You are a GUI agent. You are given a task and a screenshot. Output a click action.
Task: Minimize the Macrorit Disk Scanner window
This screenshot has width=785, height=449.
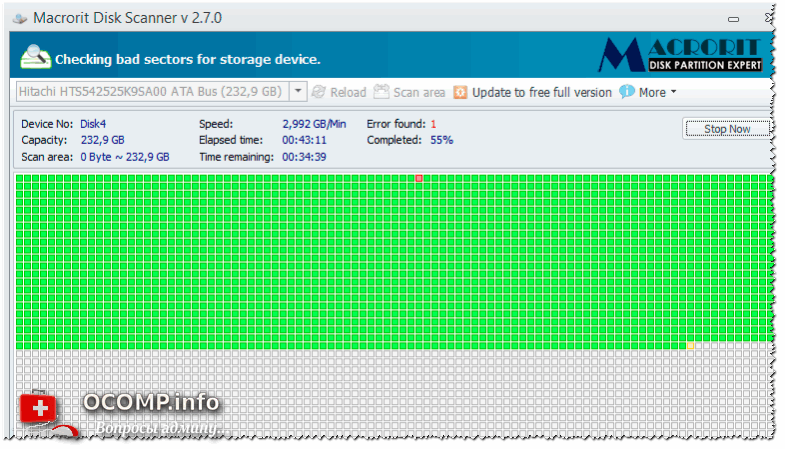733,19
